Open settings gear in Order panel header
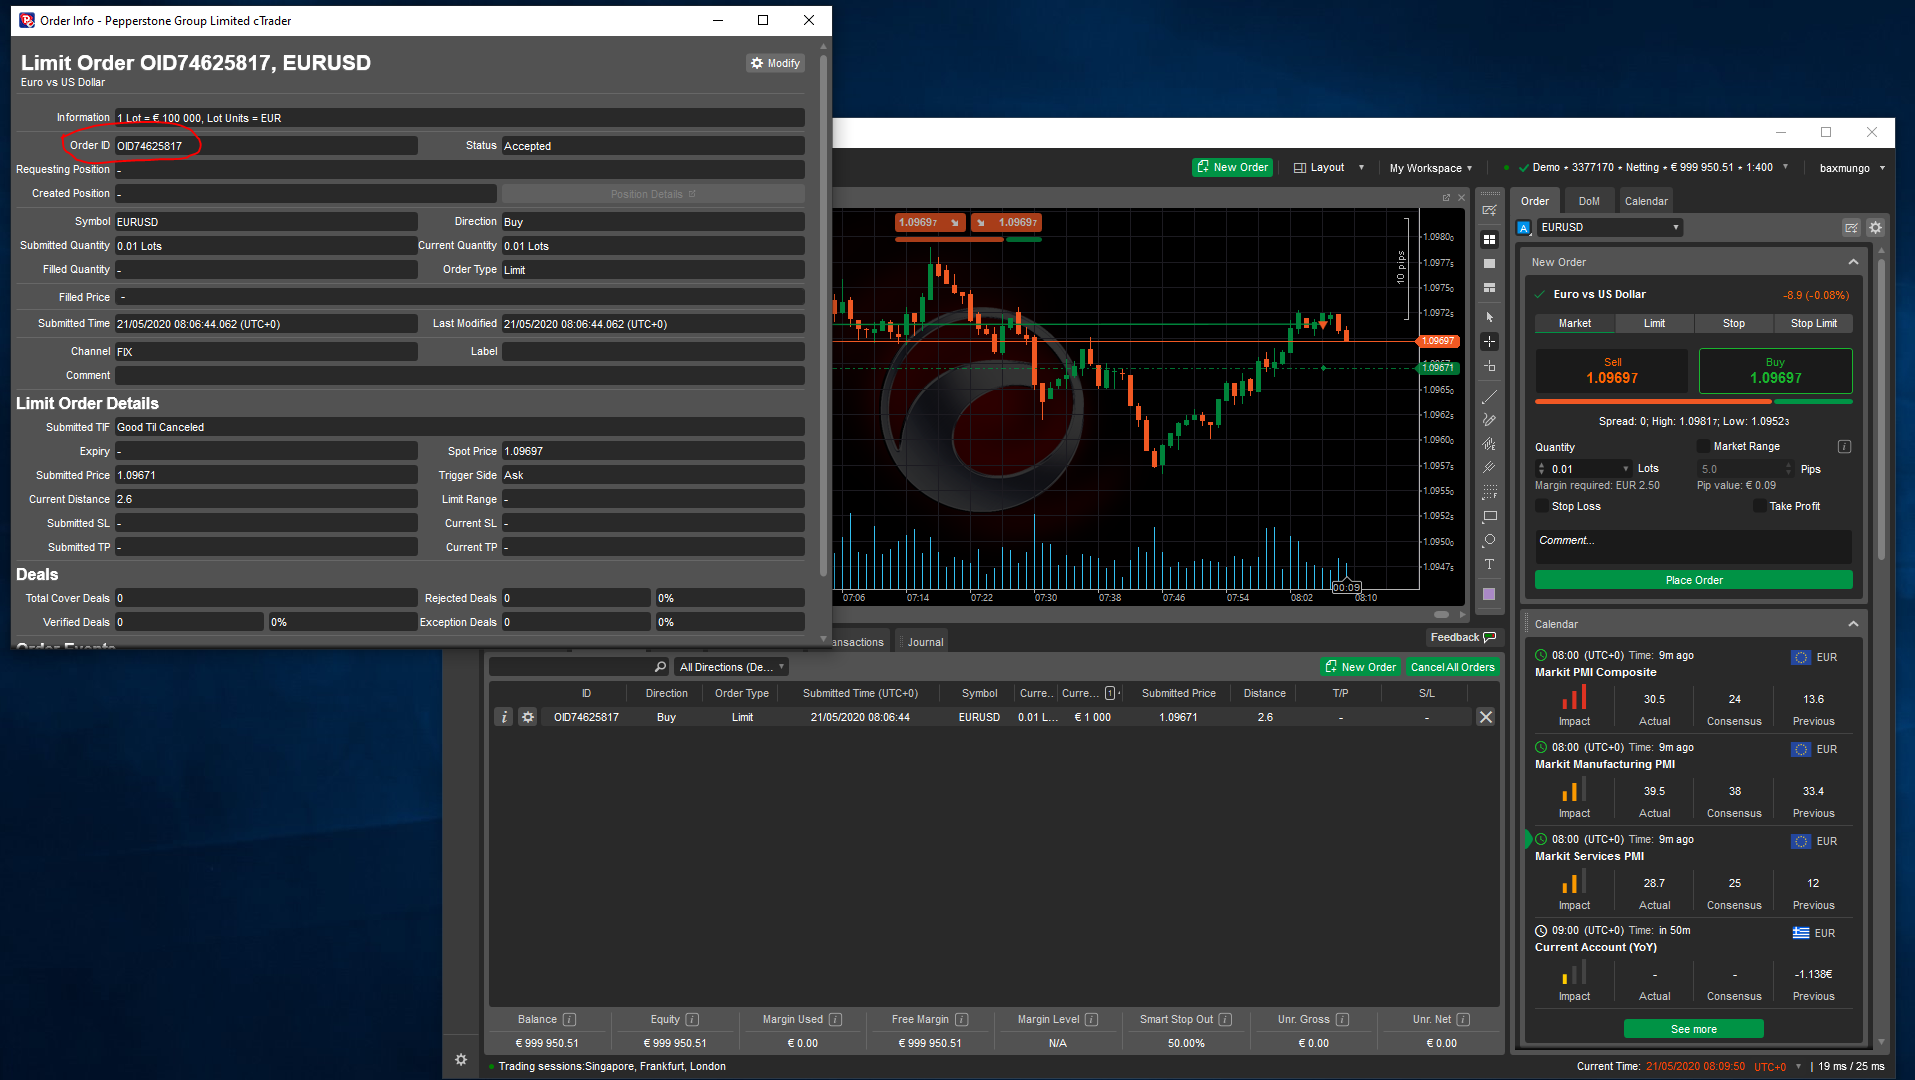The height and width of the screenshot is (1080, 1915). [x=1876, y=228]
